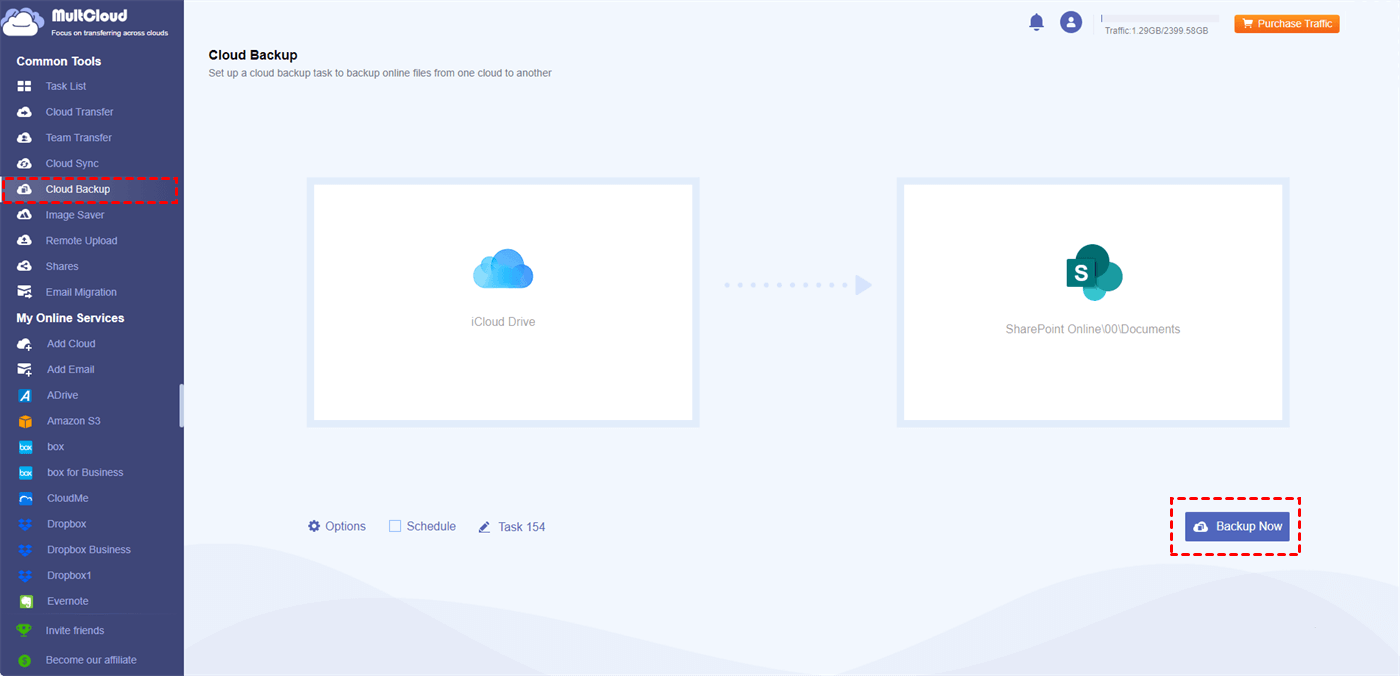Click the affiliate dollar icon
The height and width of the screenshot is (676, 1400).
pyautogui.click(x=25, y=660)
